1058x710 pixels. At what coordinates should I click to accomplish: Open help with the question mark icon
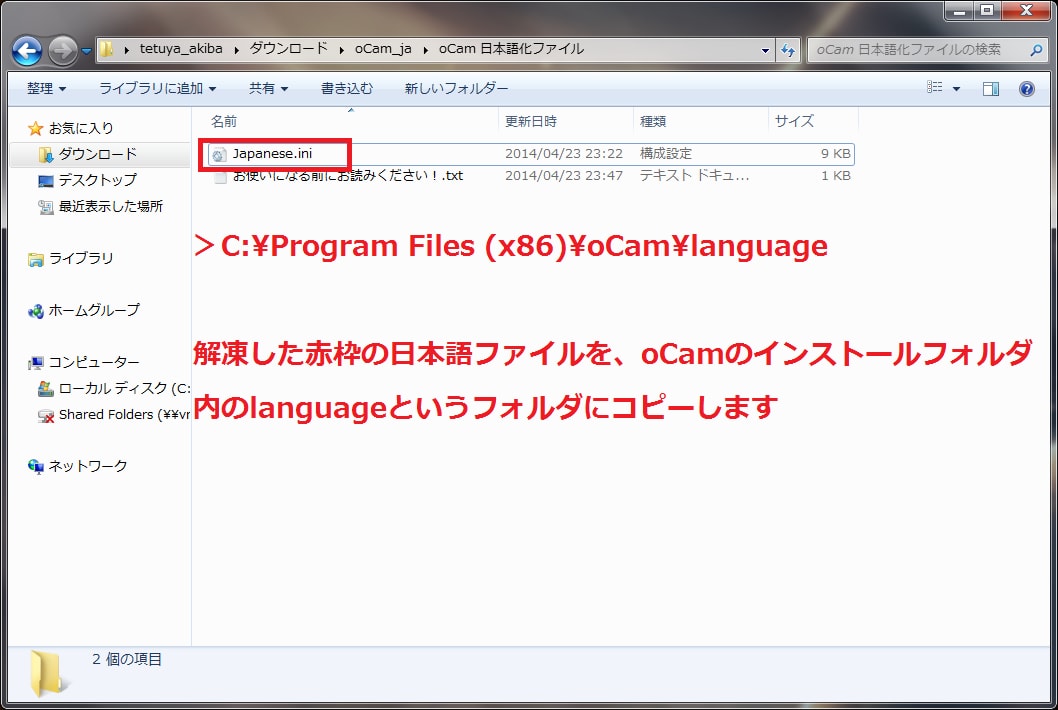(1026, 88)
